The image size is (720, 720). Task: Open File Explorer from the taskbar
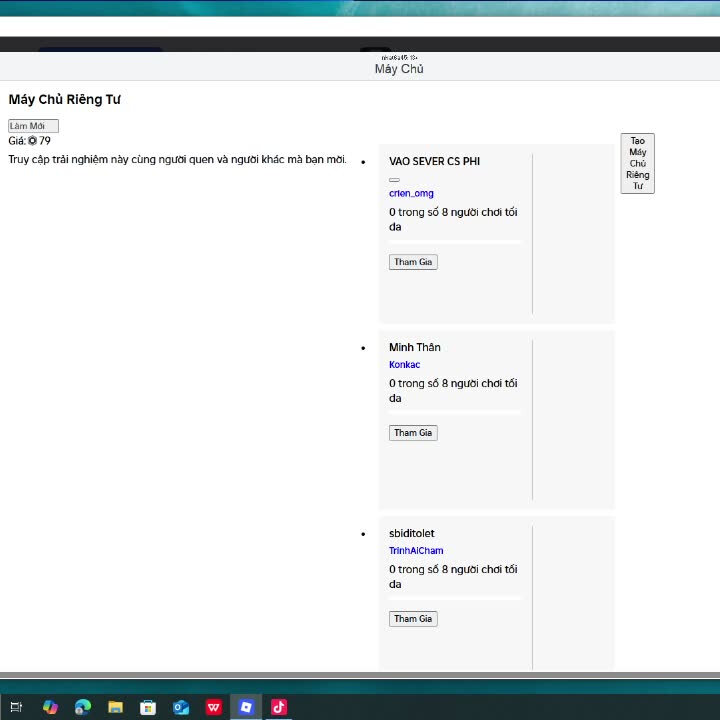coord(115,707)
